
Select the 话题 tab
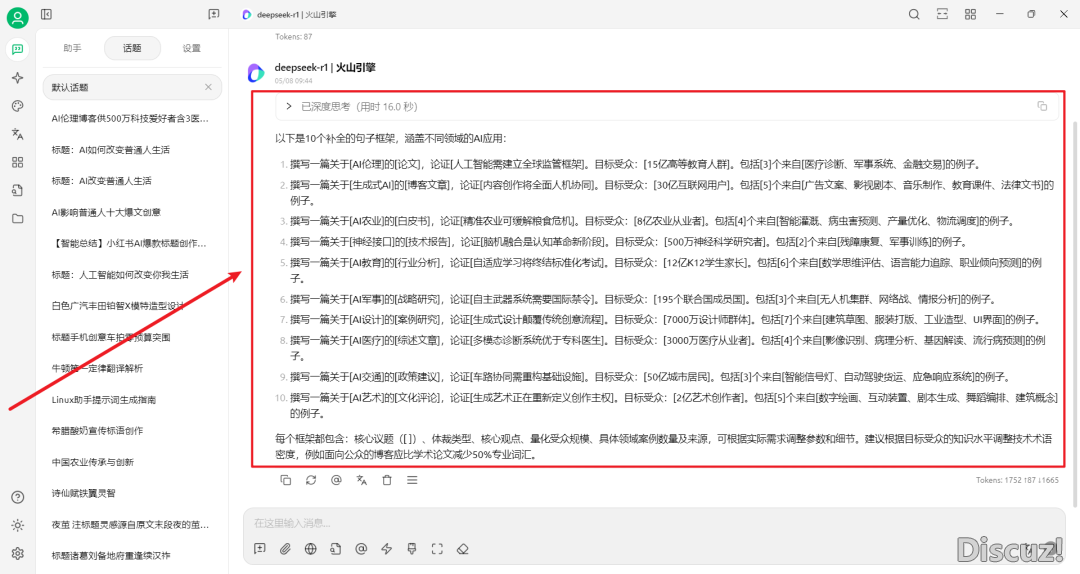(132, 48)
